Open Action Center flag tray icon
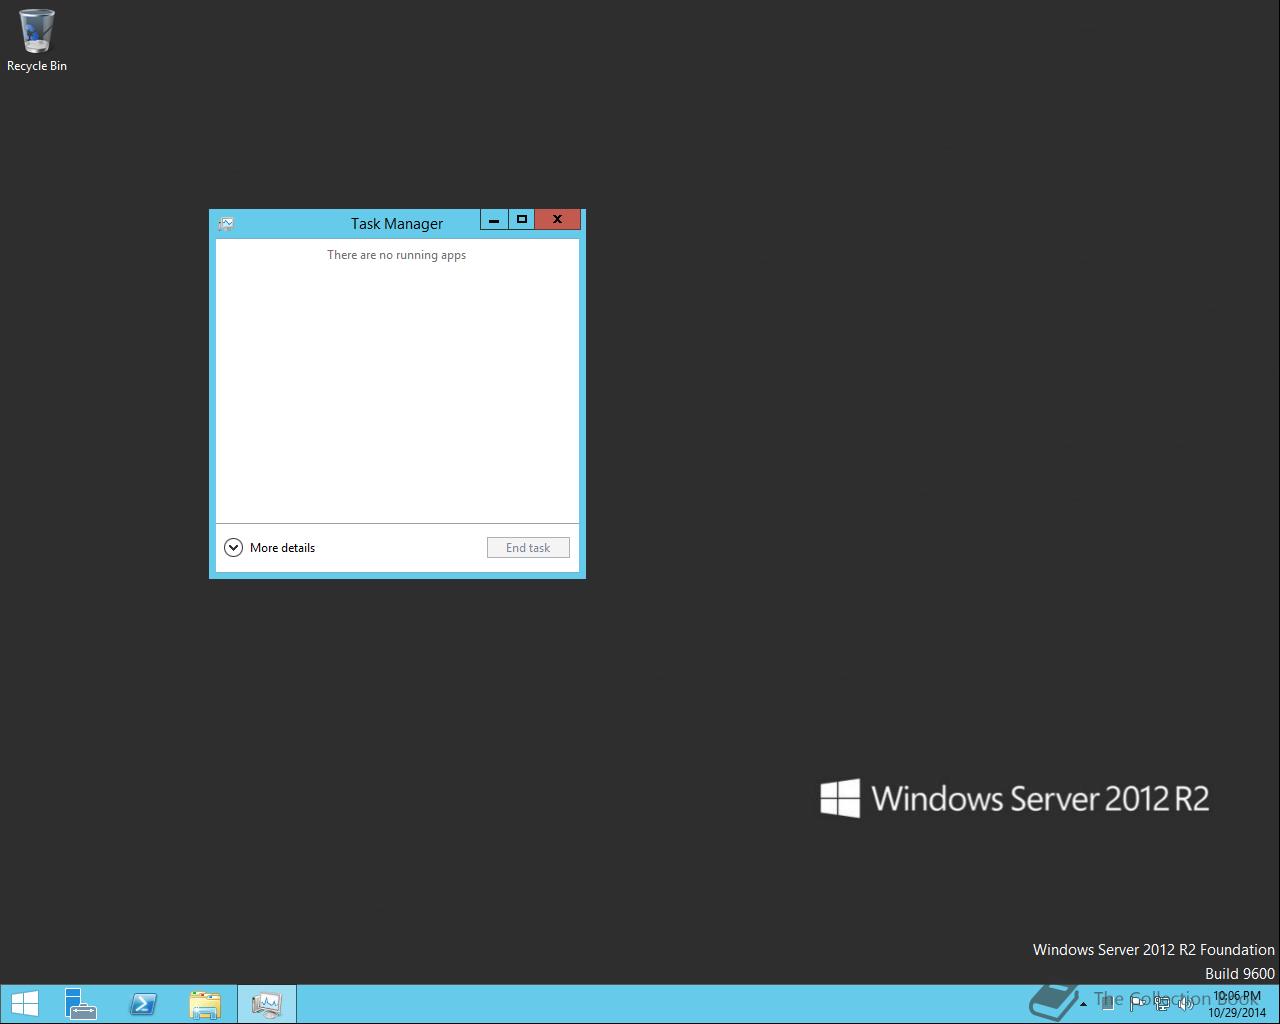1280x1024 pixels. click(1137, 1003)
